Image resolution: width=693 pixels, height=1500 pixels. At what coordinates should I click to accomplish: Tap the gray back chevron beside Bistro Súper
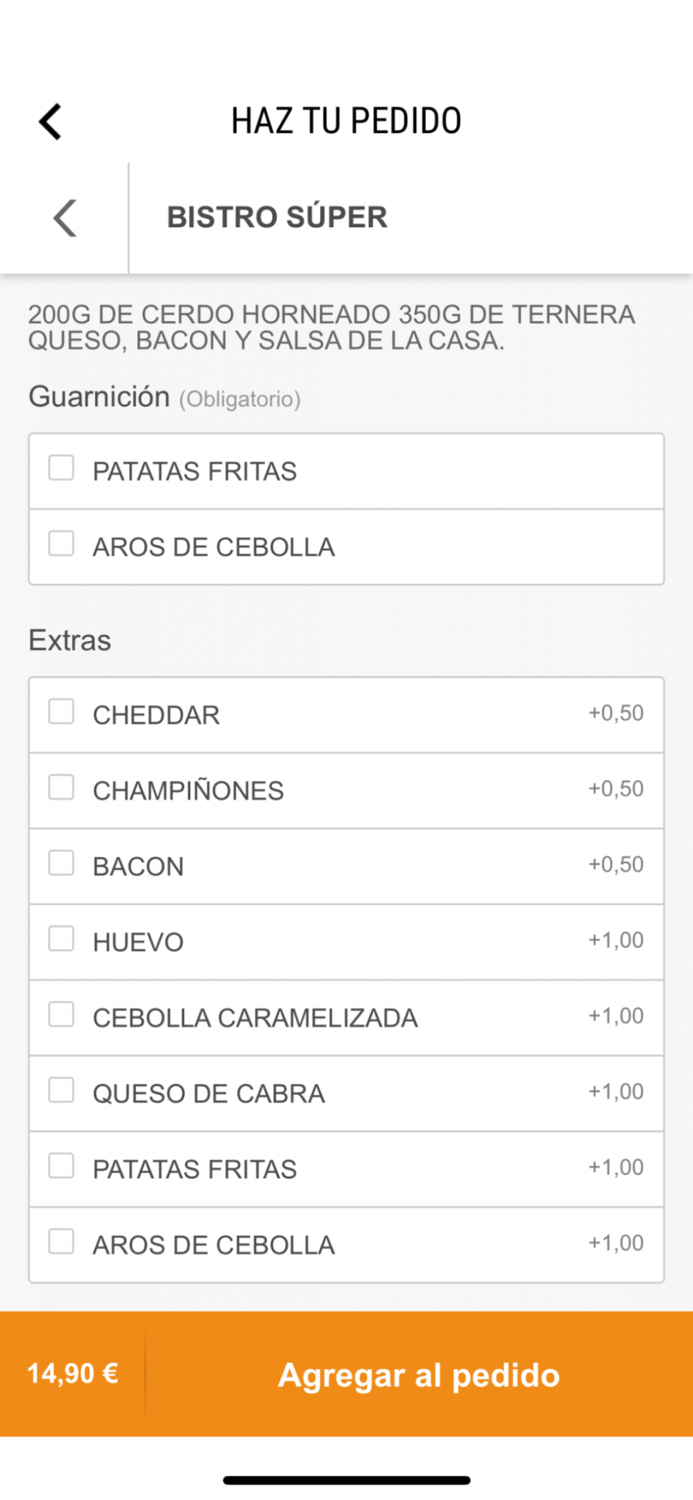65,217
